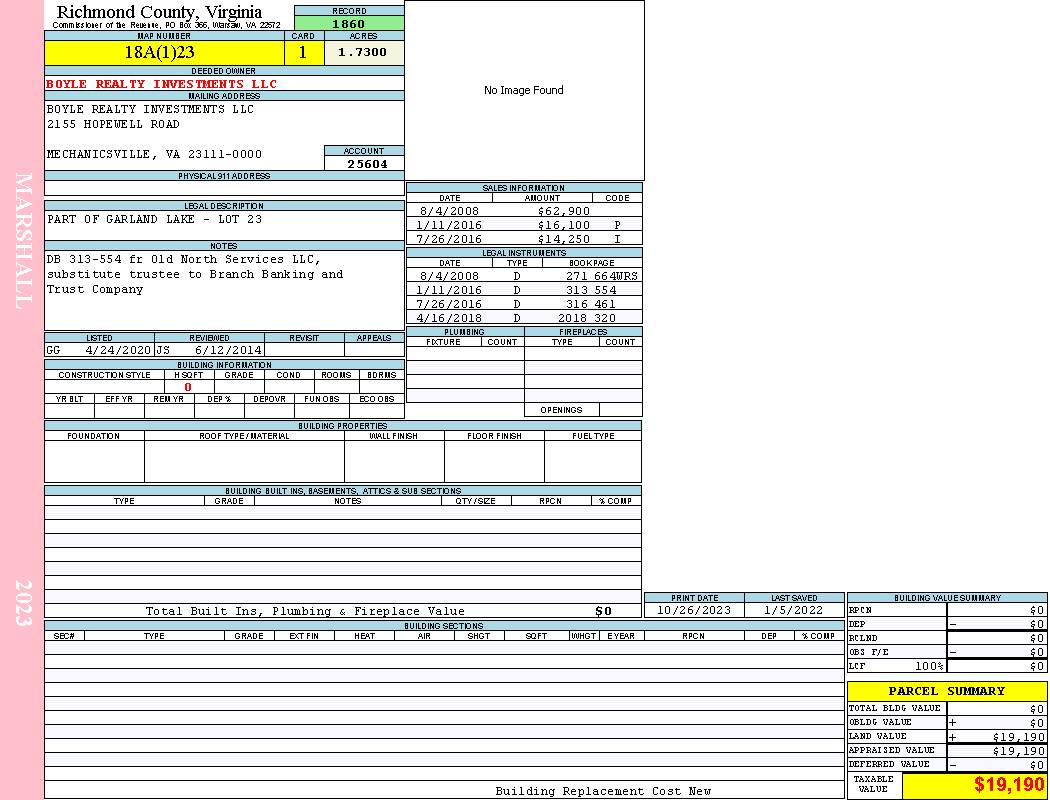
Task: Click the green record number 1860 field
Action: tap(349, 24)
